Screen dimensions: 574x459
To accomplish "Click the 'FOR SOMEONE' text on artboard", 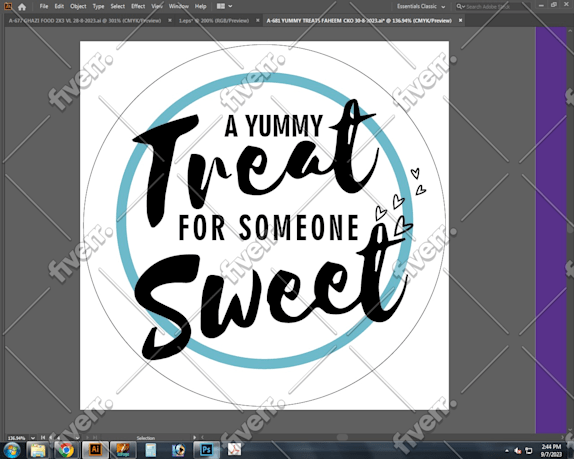I will [x=268, y=227].
